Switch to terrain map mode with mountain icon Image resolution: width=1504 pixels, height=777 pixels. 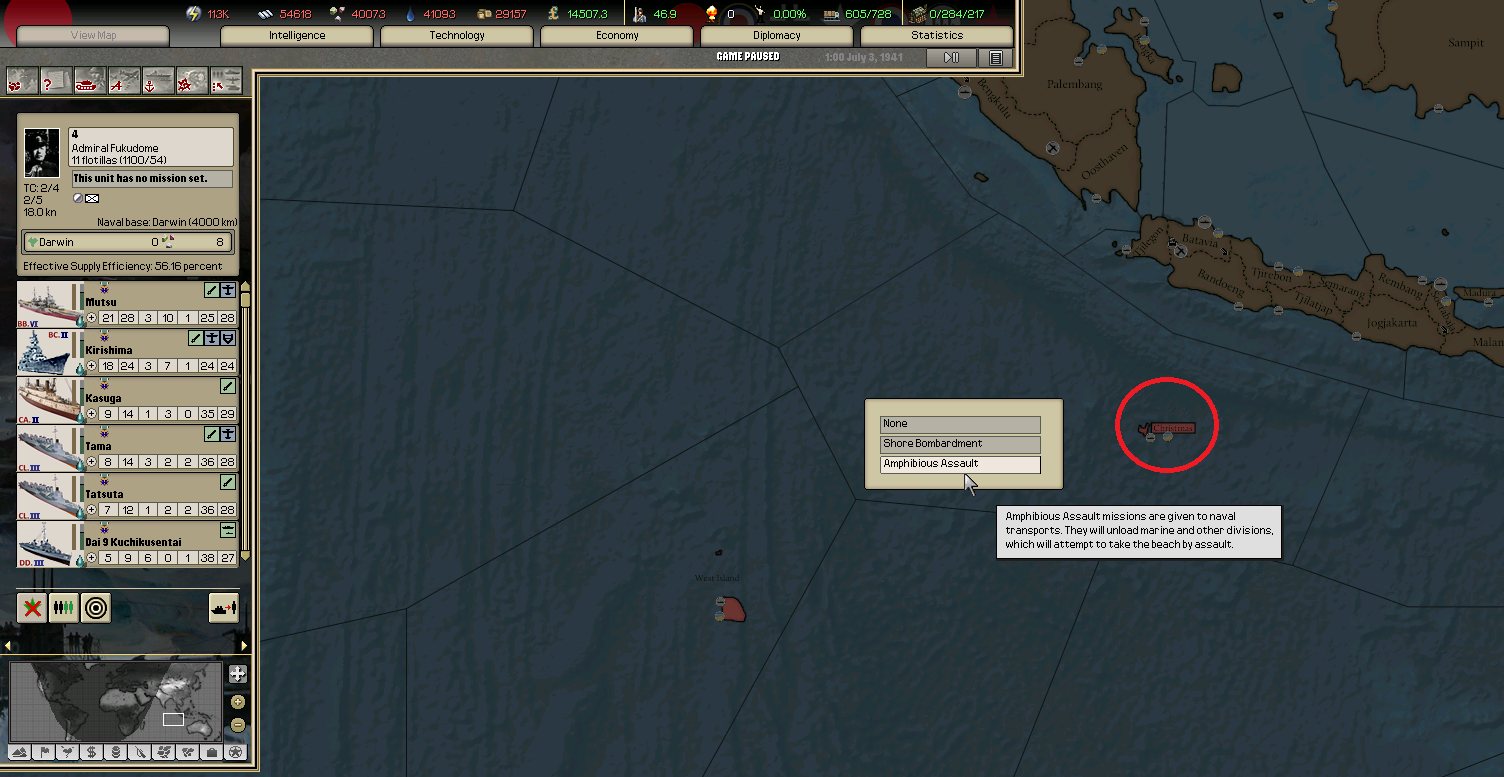pos(19,752)
